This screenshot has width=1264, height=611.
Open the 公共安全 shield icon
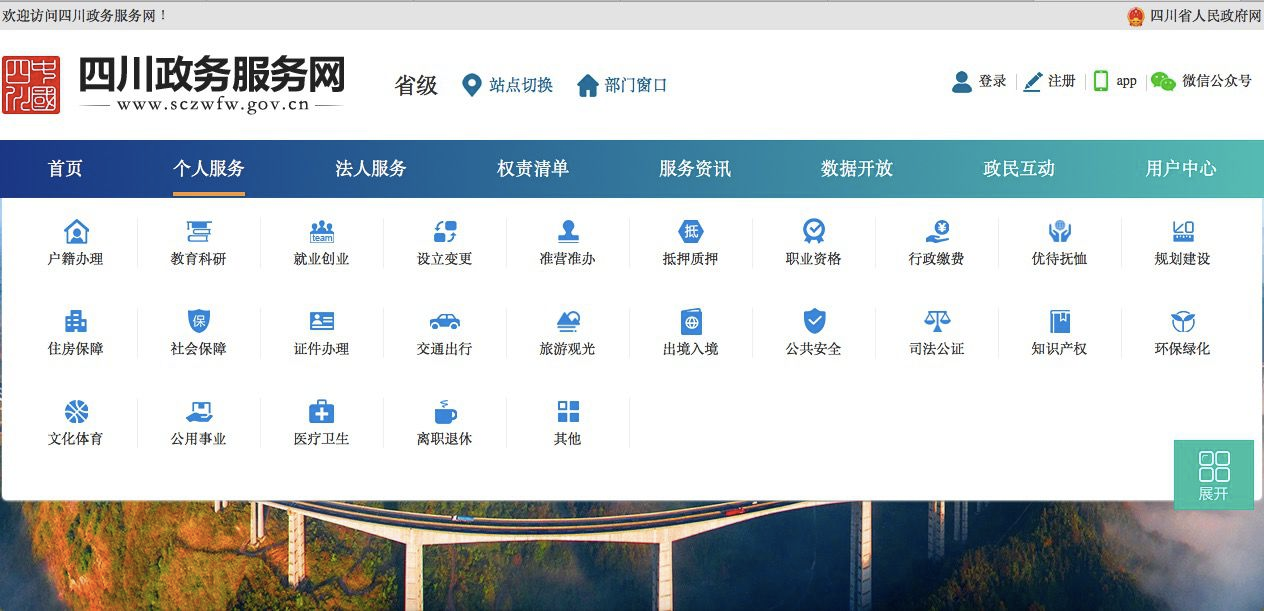click(814, 321)
